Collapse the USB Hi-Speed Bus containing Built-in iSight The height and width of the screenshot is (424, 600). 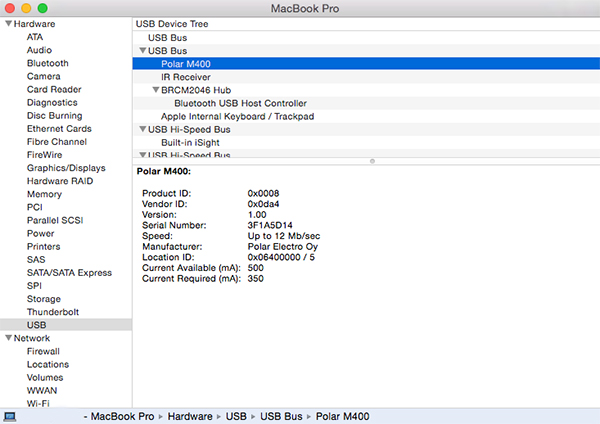click(142, 129)
